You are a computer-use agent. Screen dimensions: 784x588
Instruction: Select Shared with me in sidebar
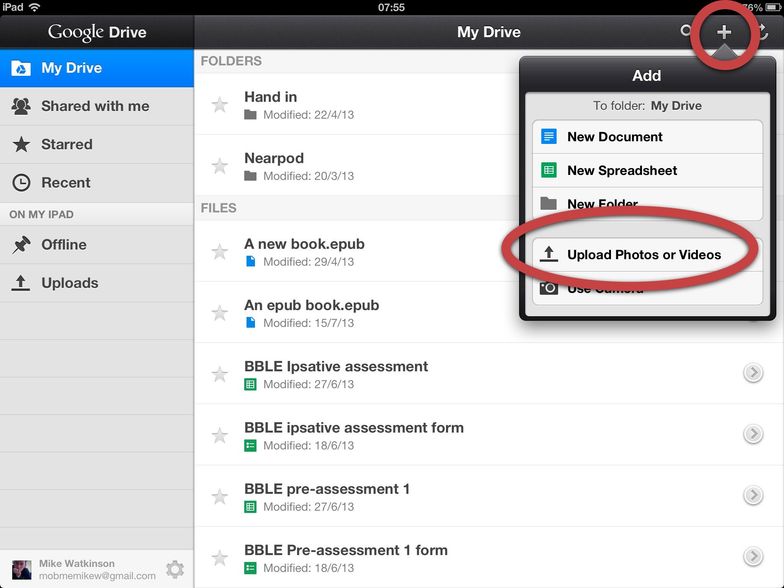[x=95, y=106]
